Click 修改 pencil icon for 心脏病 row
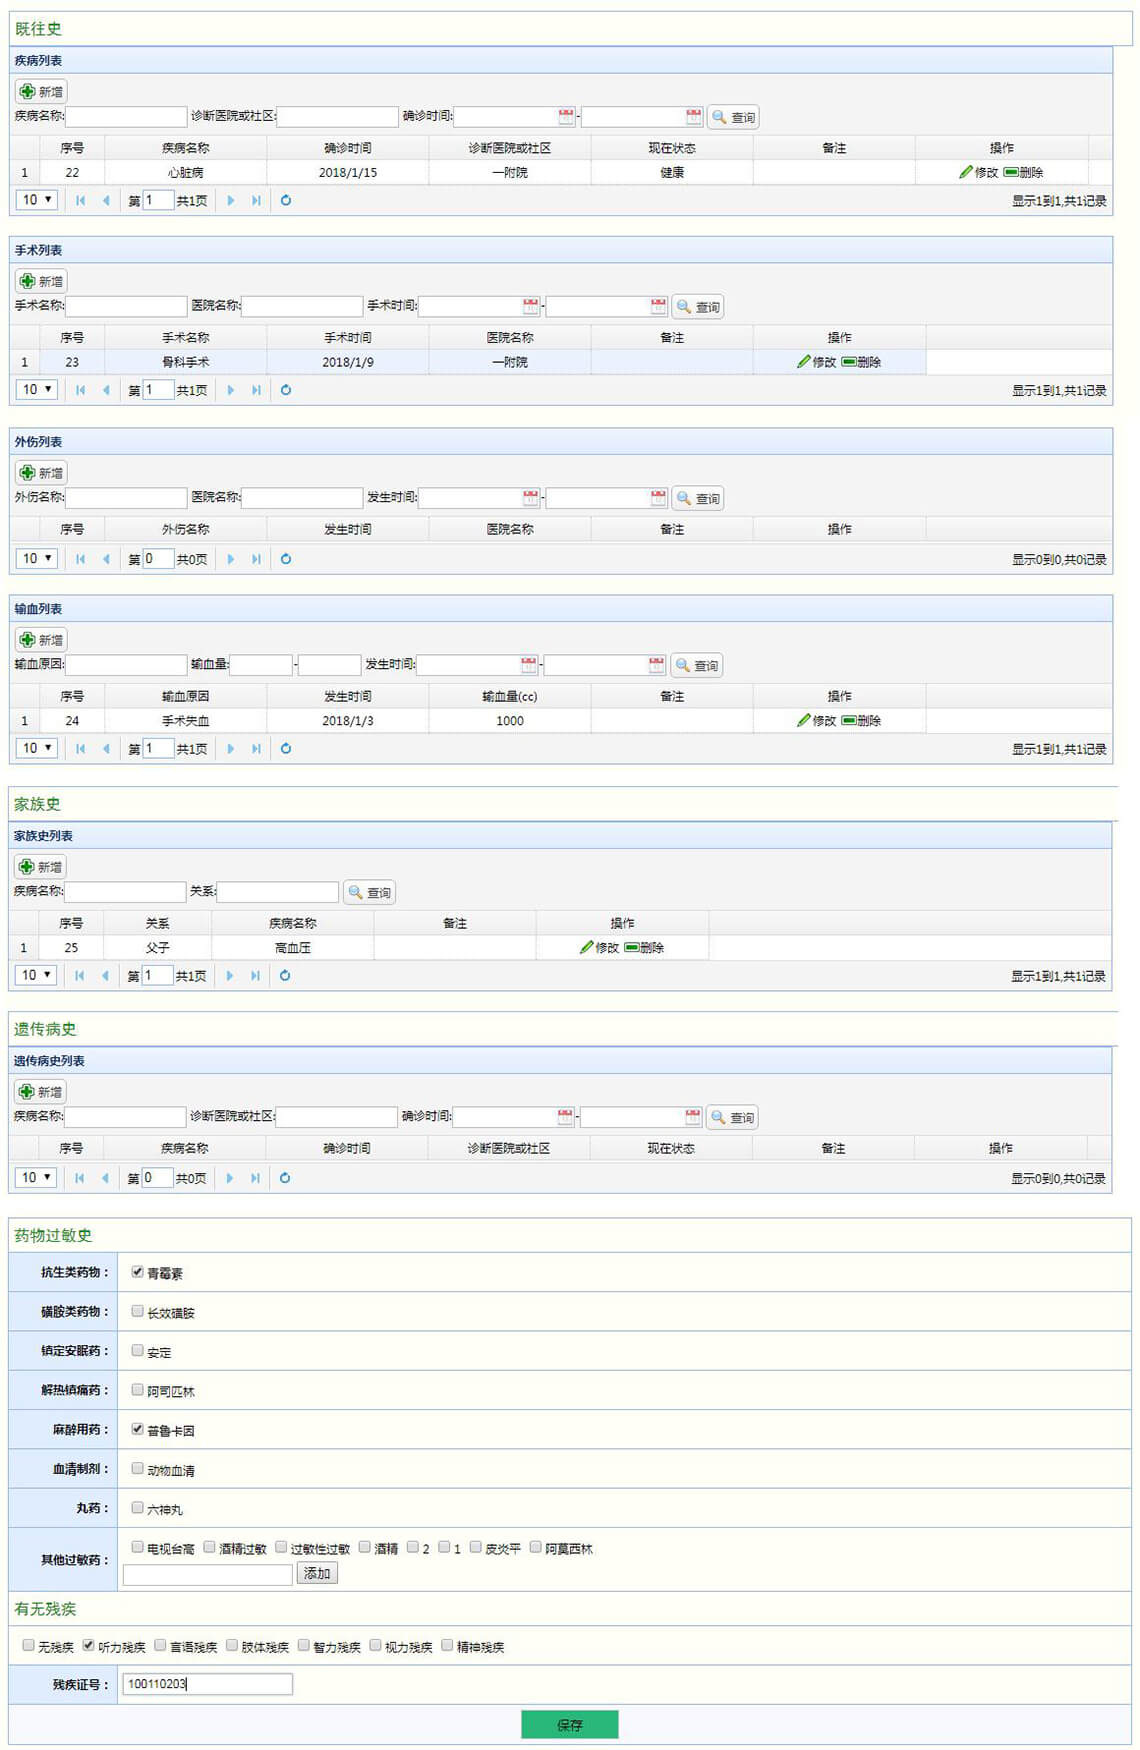The width and height of the screenshot is (1140, 1750). click(966, 173)
